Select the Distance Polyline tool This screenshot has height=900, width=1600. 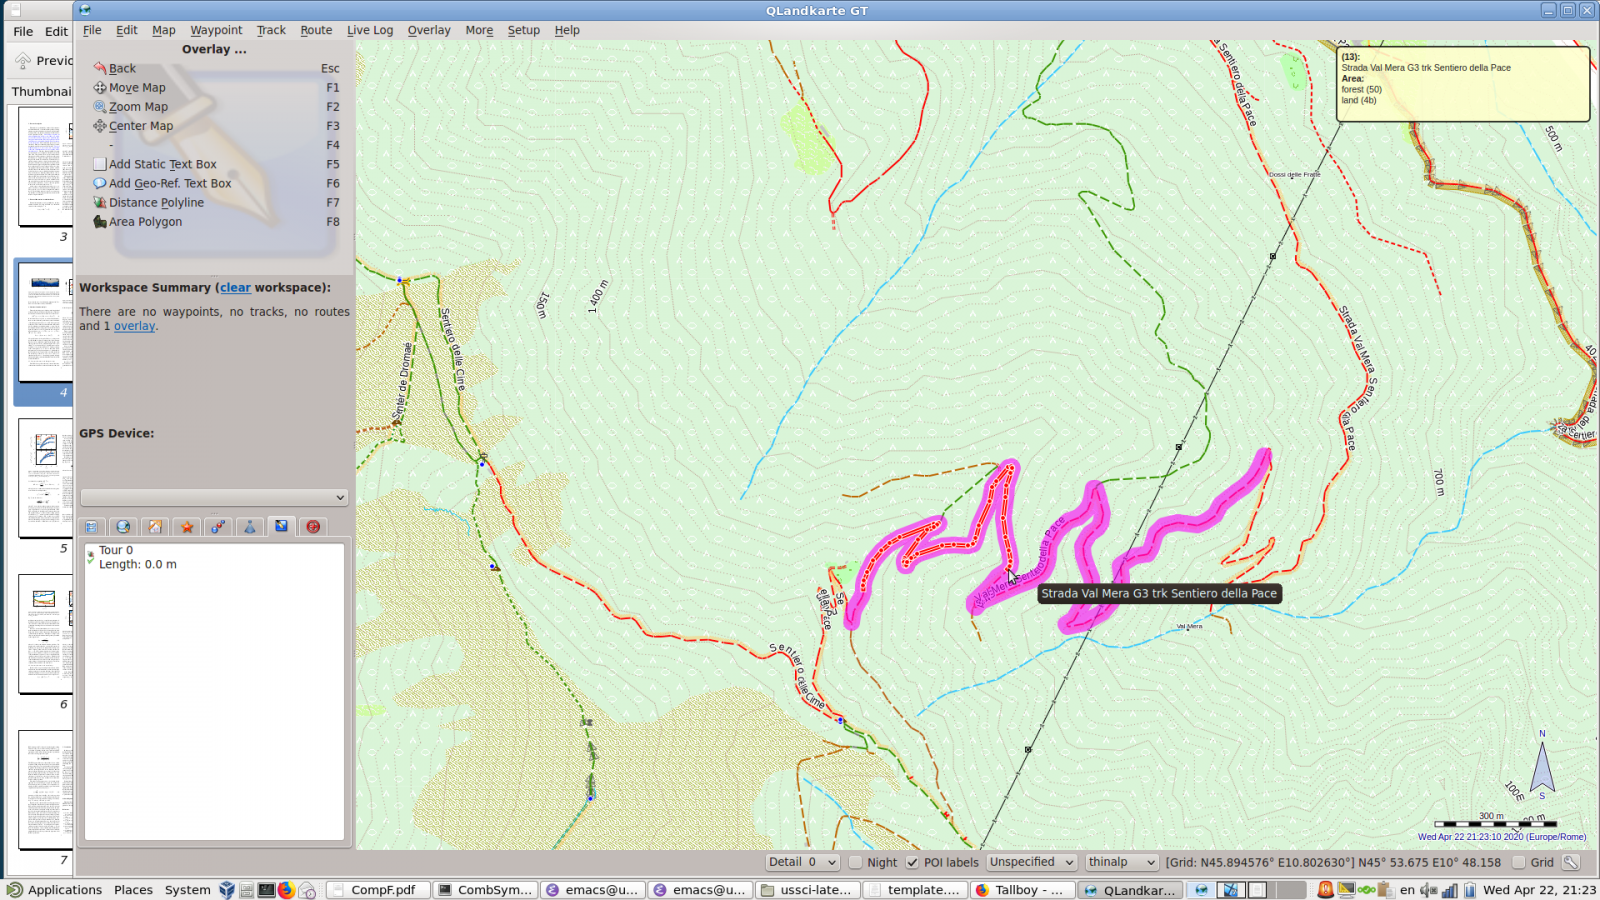156,203
